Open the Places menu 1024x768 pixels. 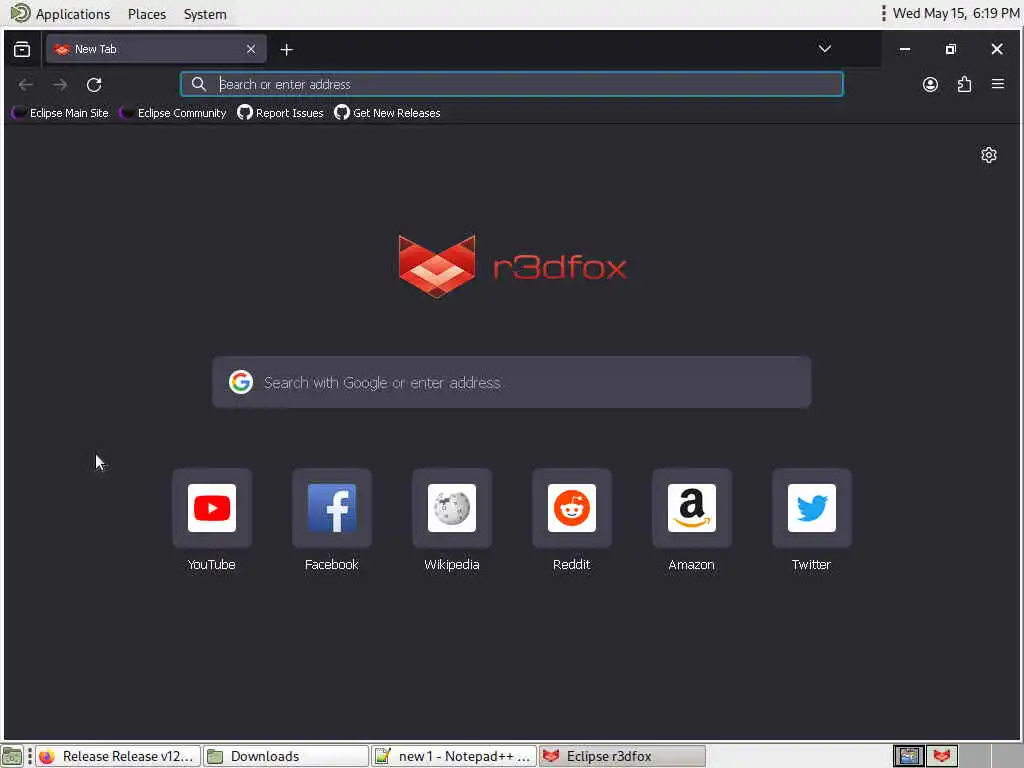click(147, 14)
